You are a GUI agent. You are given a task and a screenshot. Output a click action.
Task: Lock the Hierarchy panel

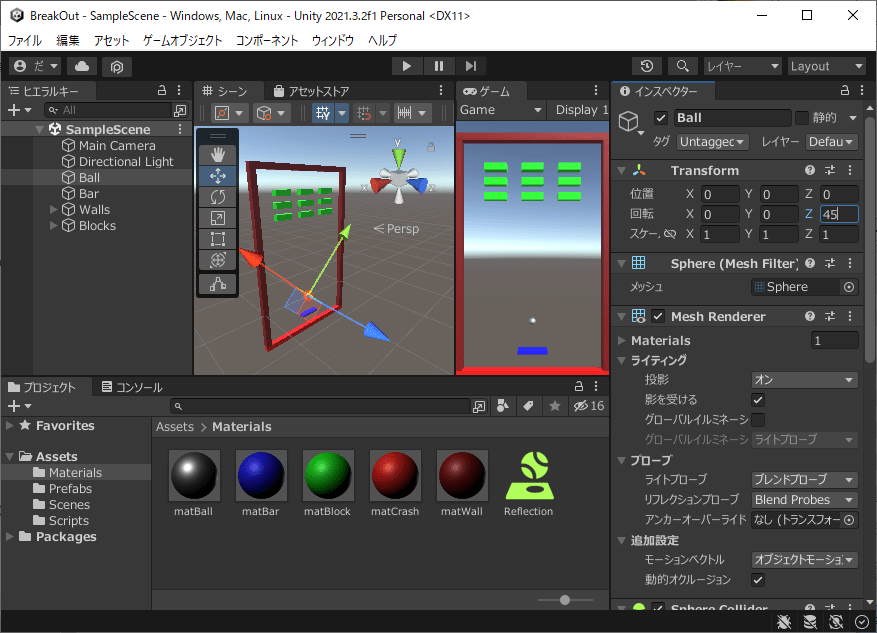point(162,91)
